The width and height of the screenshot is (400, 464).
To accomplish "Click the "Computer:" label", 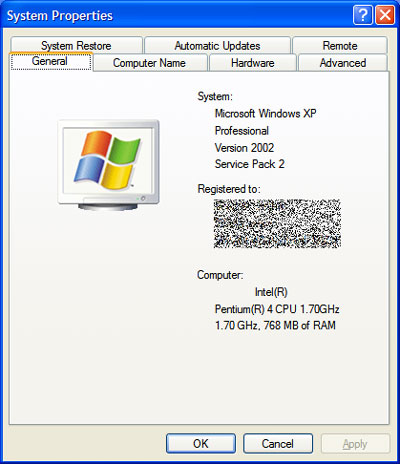I will pyautogui.click(x=220, y=275).
